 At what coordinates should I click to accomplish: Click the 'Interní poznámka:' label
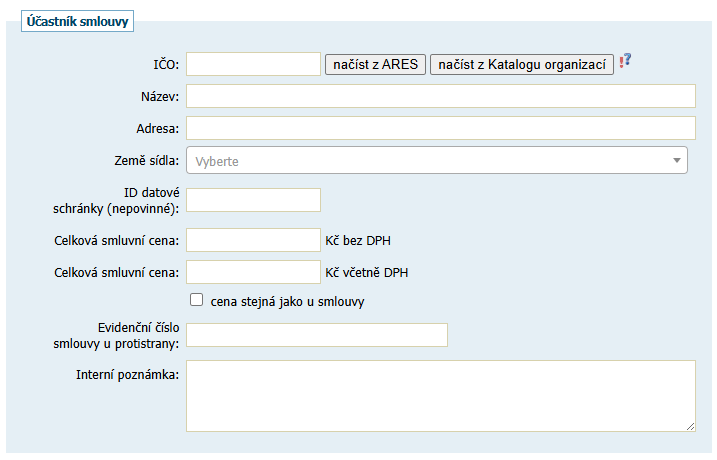(x=128, y=375)
